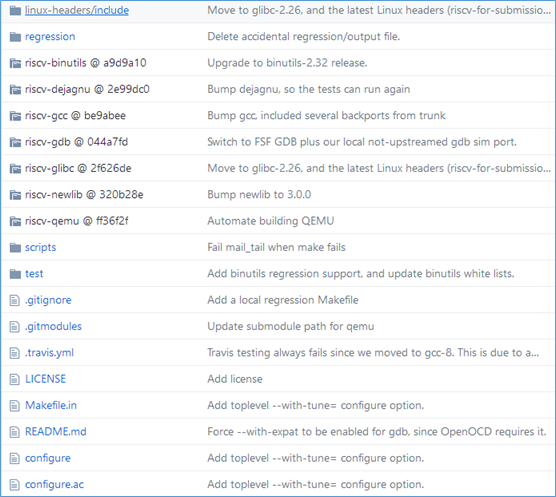The image size is (556, 497).
Task: Open commit 'Automate building QEMU'
Action: pos(271,221)
